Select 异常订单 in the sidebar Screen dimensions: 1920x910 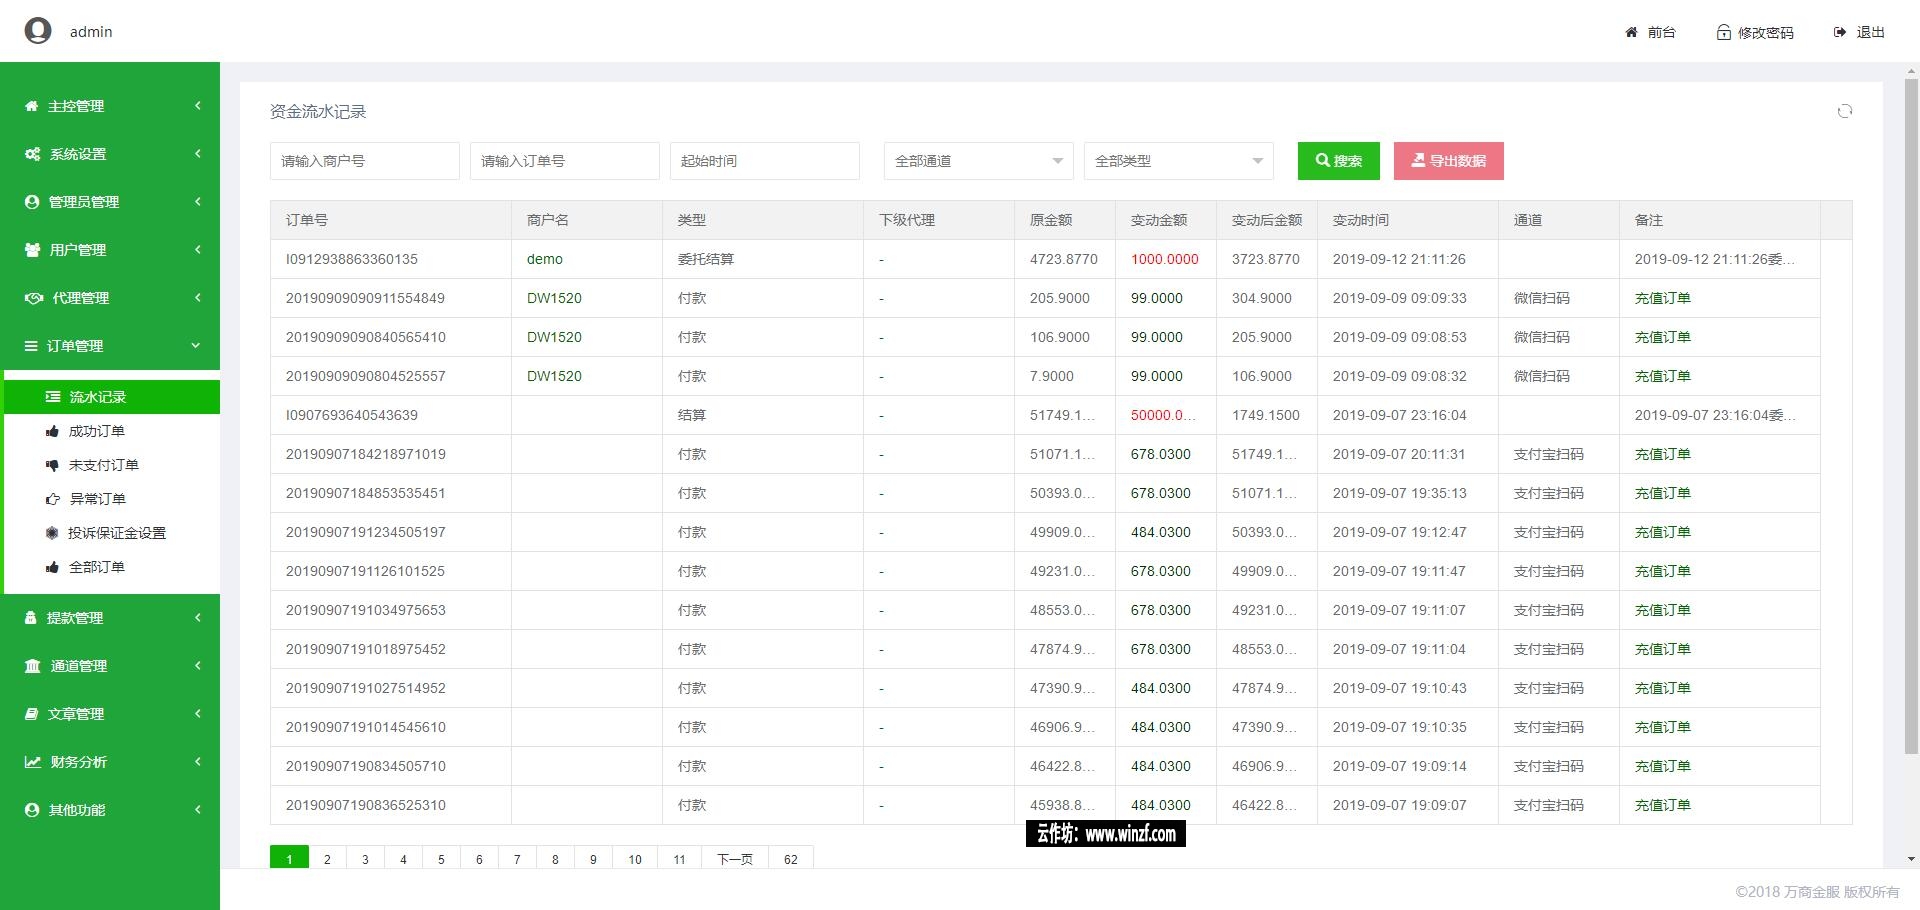[x=97, y=499]
